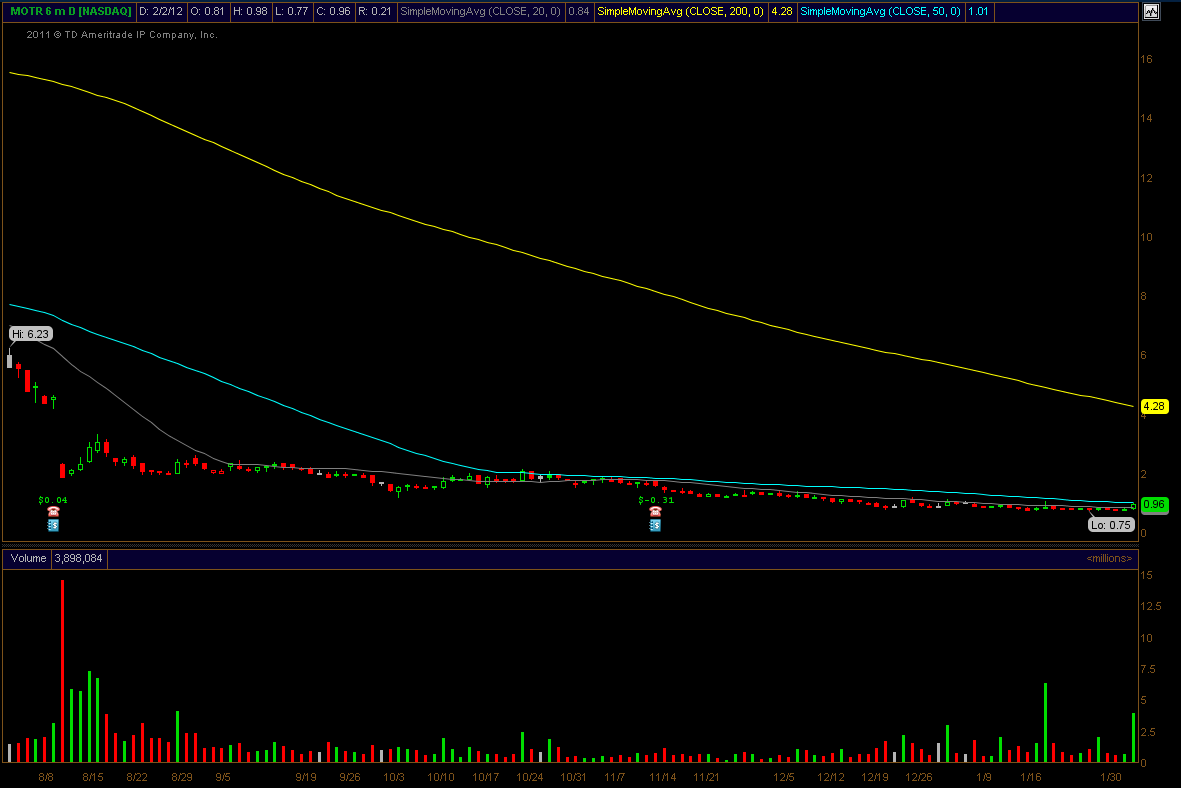Click the 0.84 value of the 20 SMA
Screen dimensions: 1181x788
coord(578,11)
